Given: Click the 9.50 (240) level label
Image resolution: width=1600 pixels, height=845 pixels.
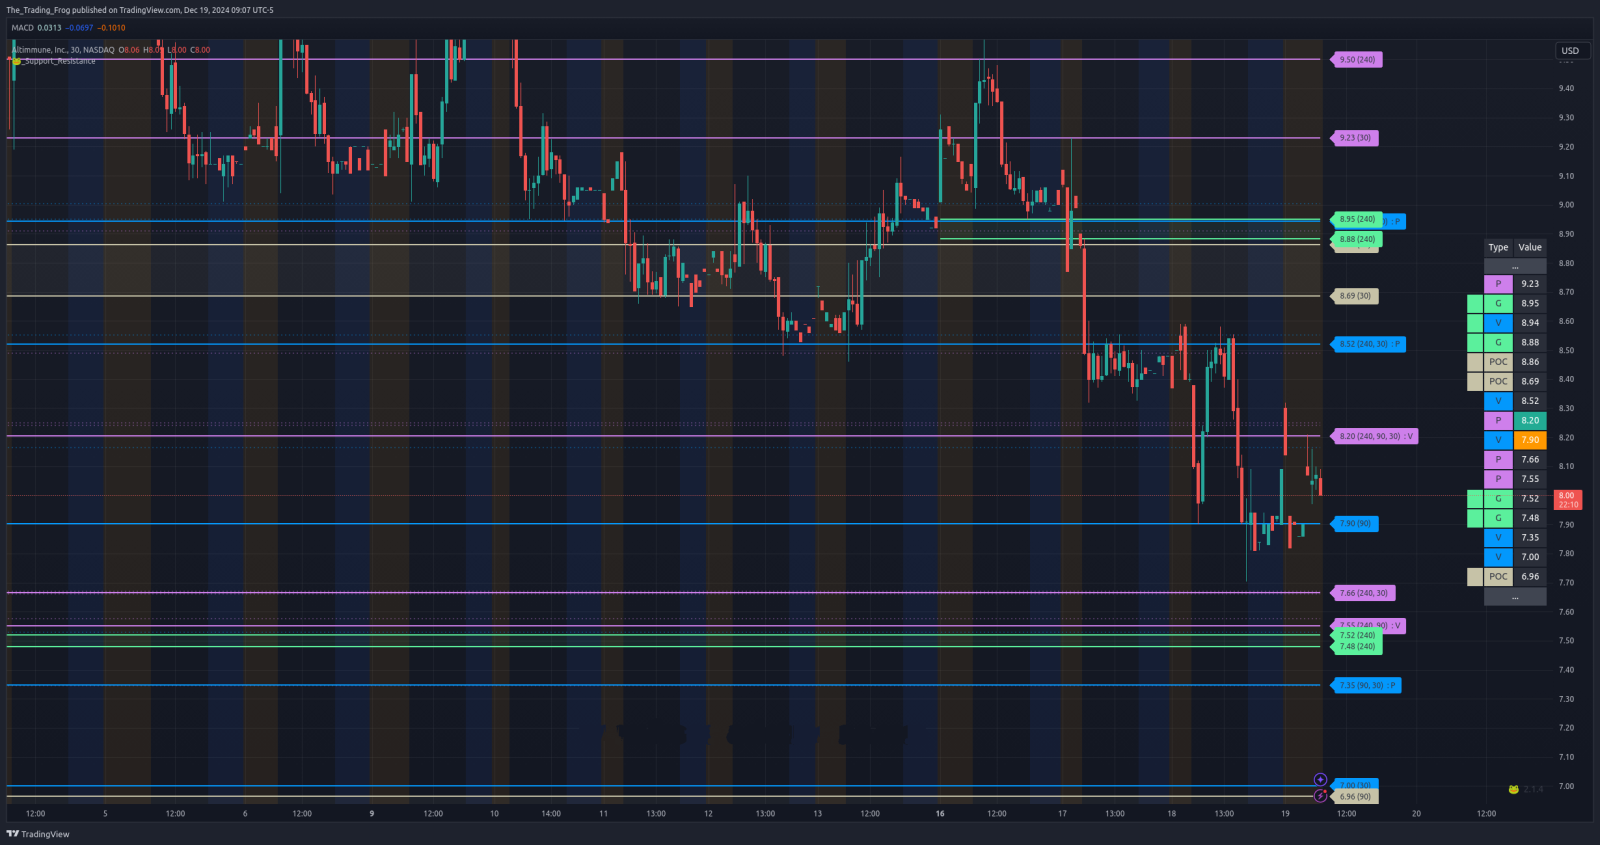Looking at the screenshot, I should tap(1357, 60).
